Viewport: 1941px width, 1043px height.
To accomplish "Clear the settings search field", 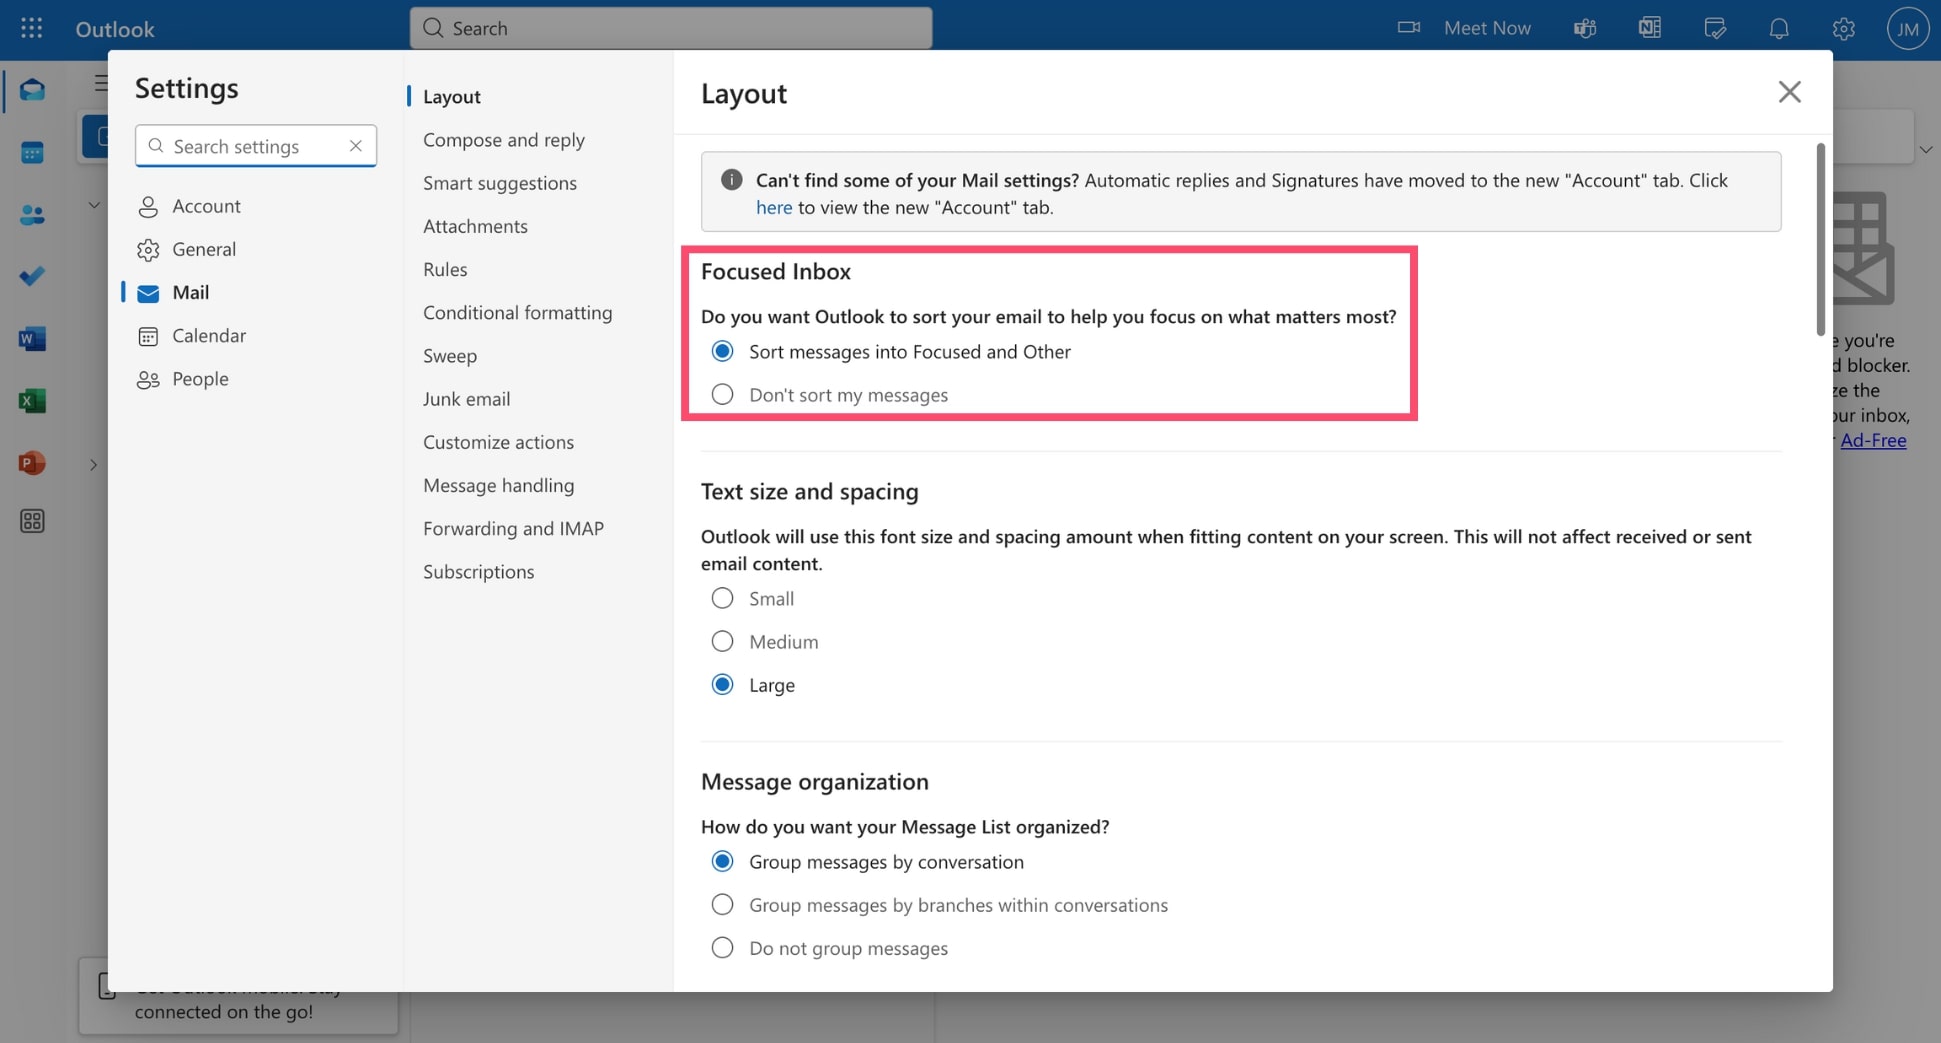I will coord(356,146).
